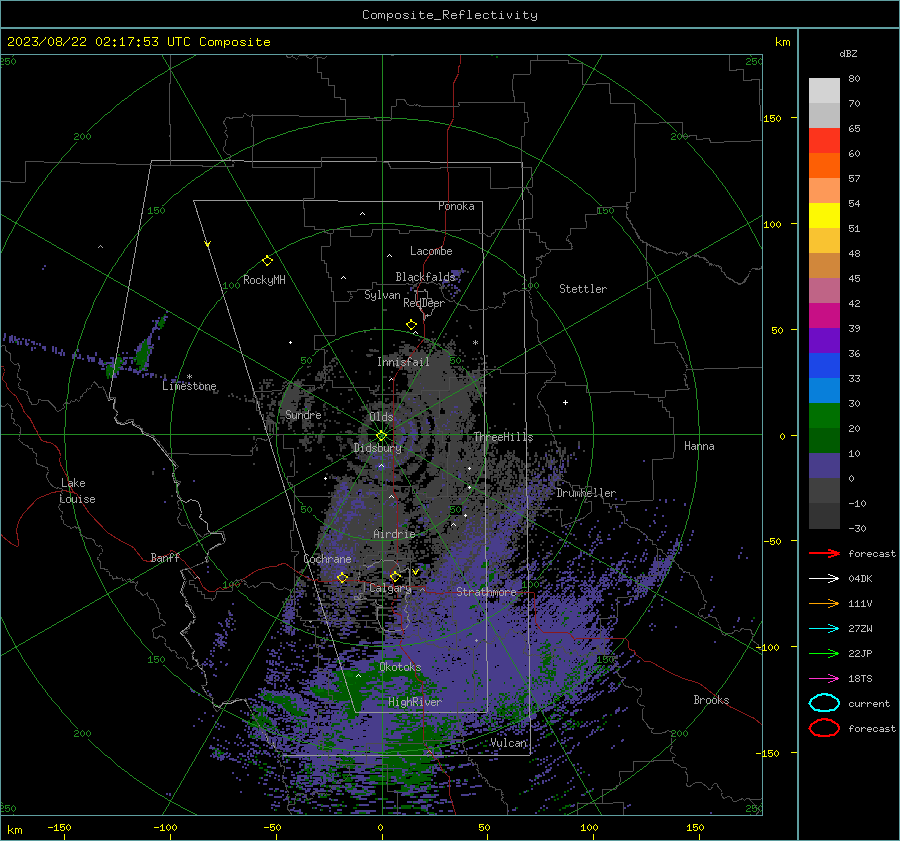Click the 150 value on right km axis
Screen dimensions: 900x841
tap(773, 118)
